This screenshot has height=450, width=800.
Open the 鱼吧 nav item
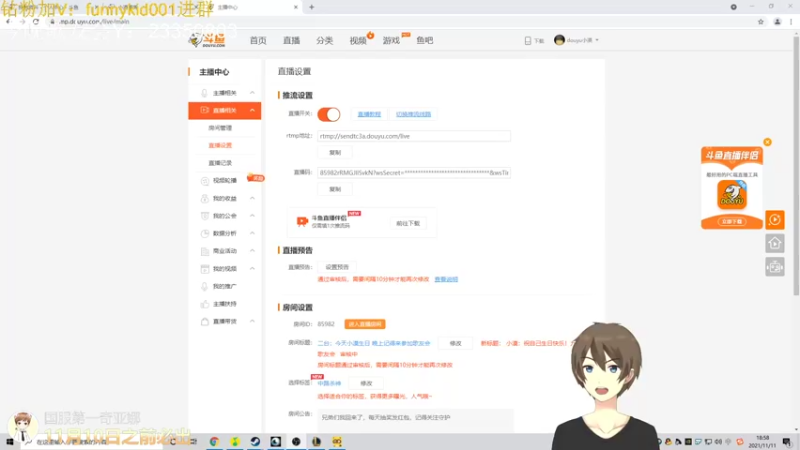click(x=424, y=40)
